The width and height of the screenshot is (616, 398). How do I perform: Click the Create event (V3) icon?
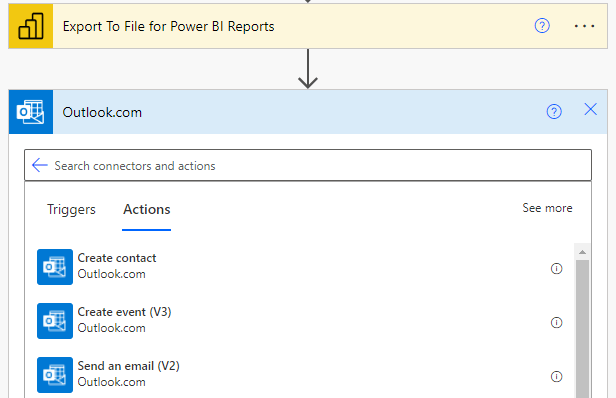tap(55, 321)
